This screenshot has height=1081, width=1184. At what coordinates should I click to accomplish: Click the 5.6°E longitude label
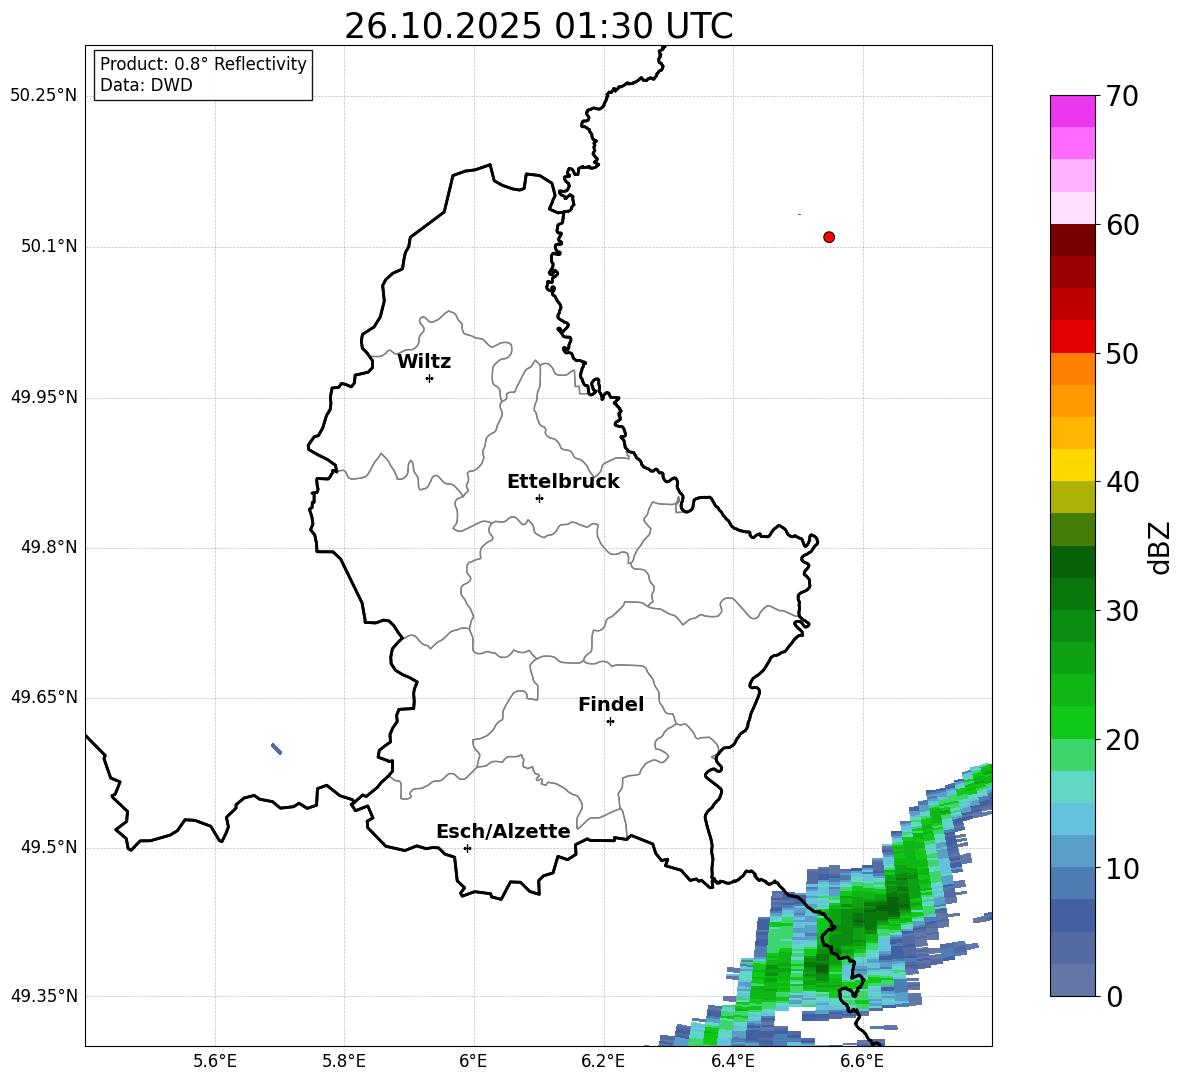pyautogui.click(x=215, y=1061)
